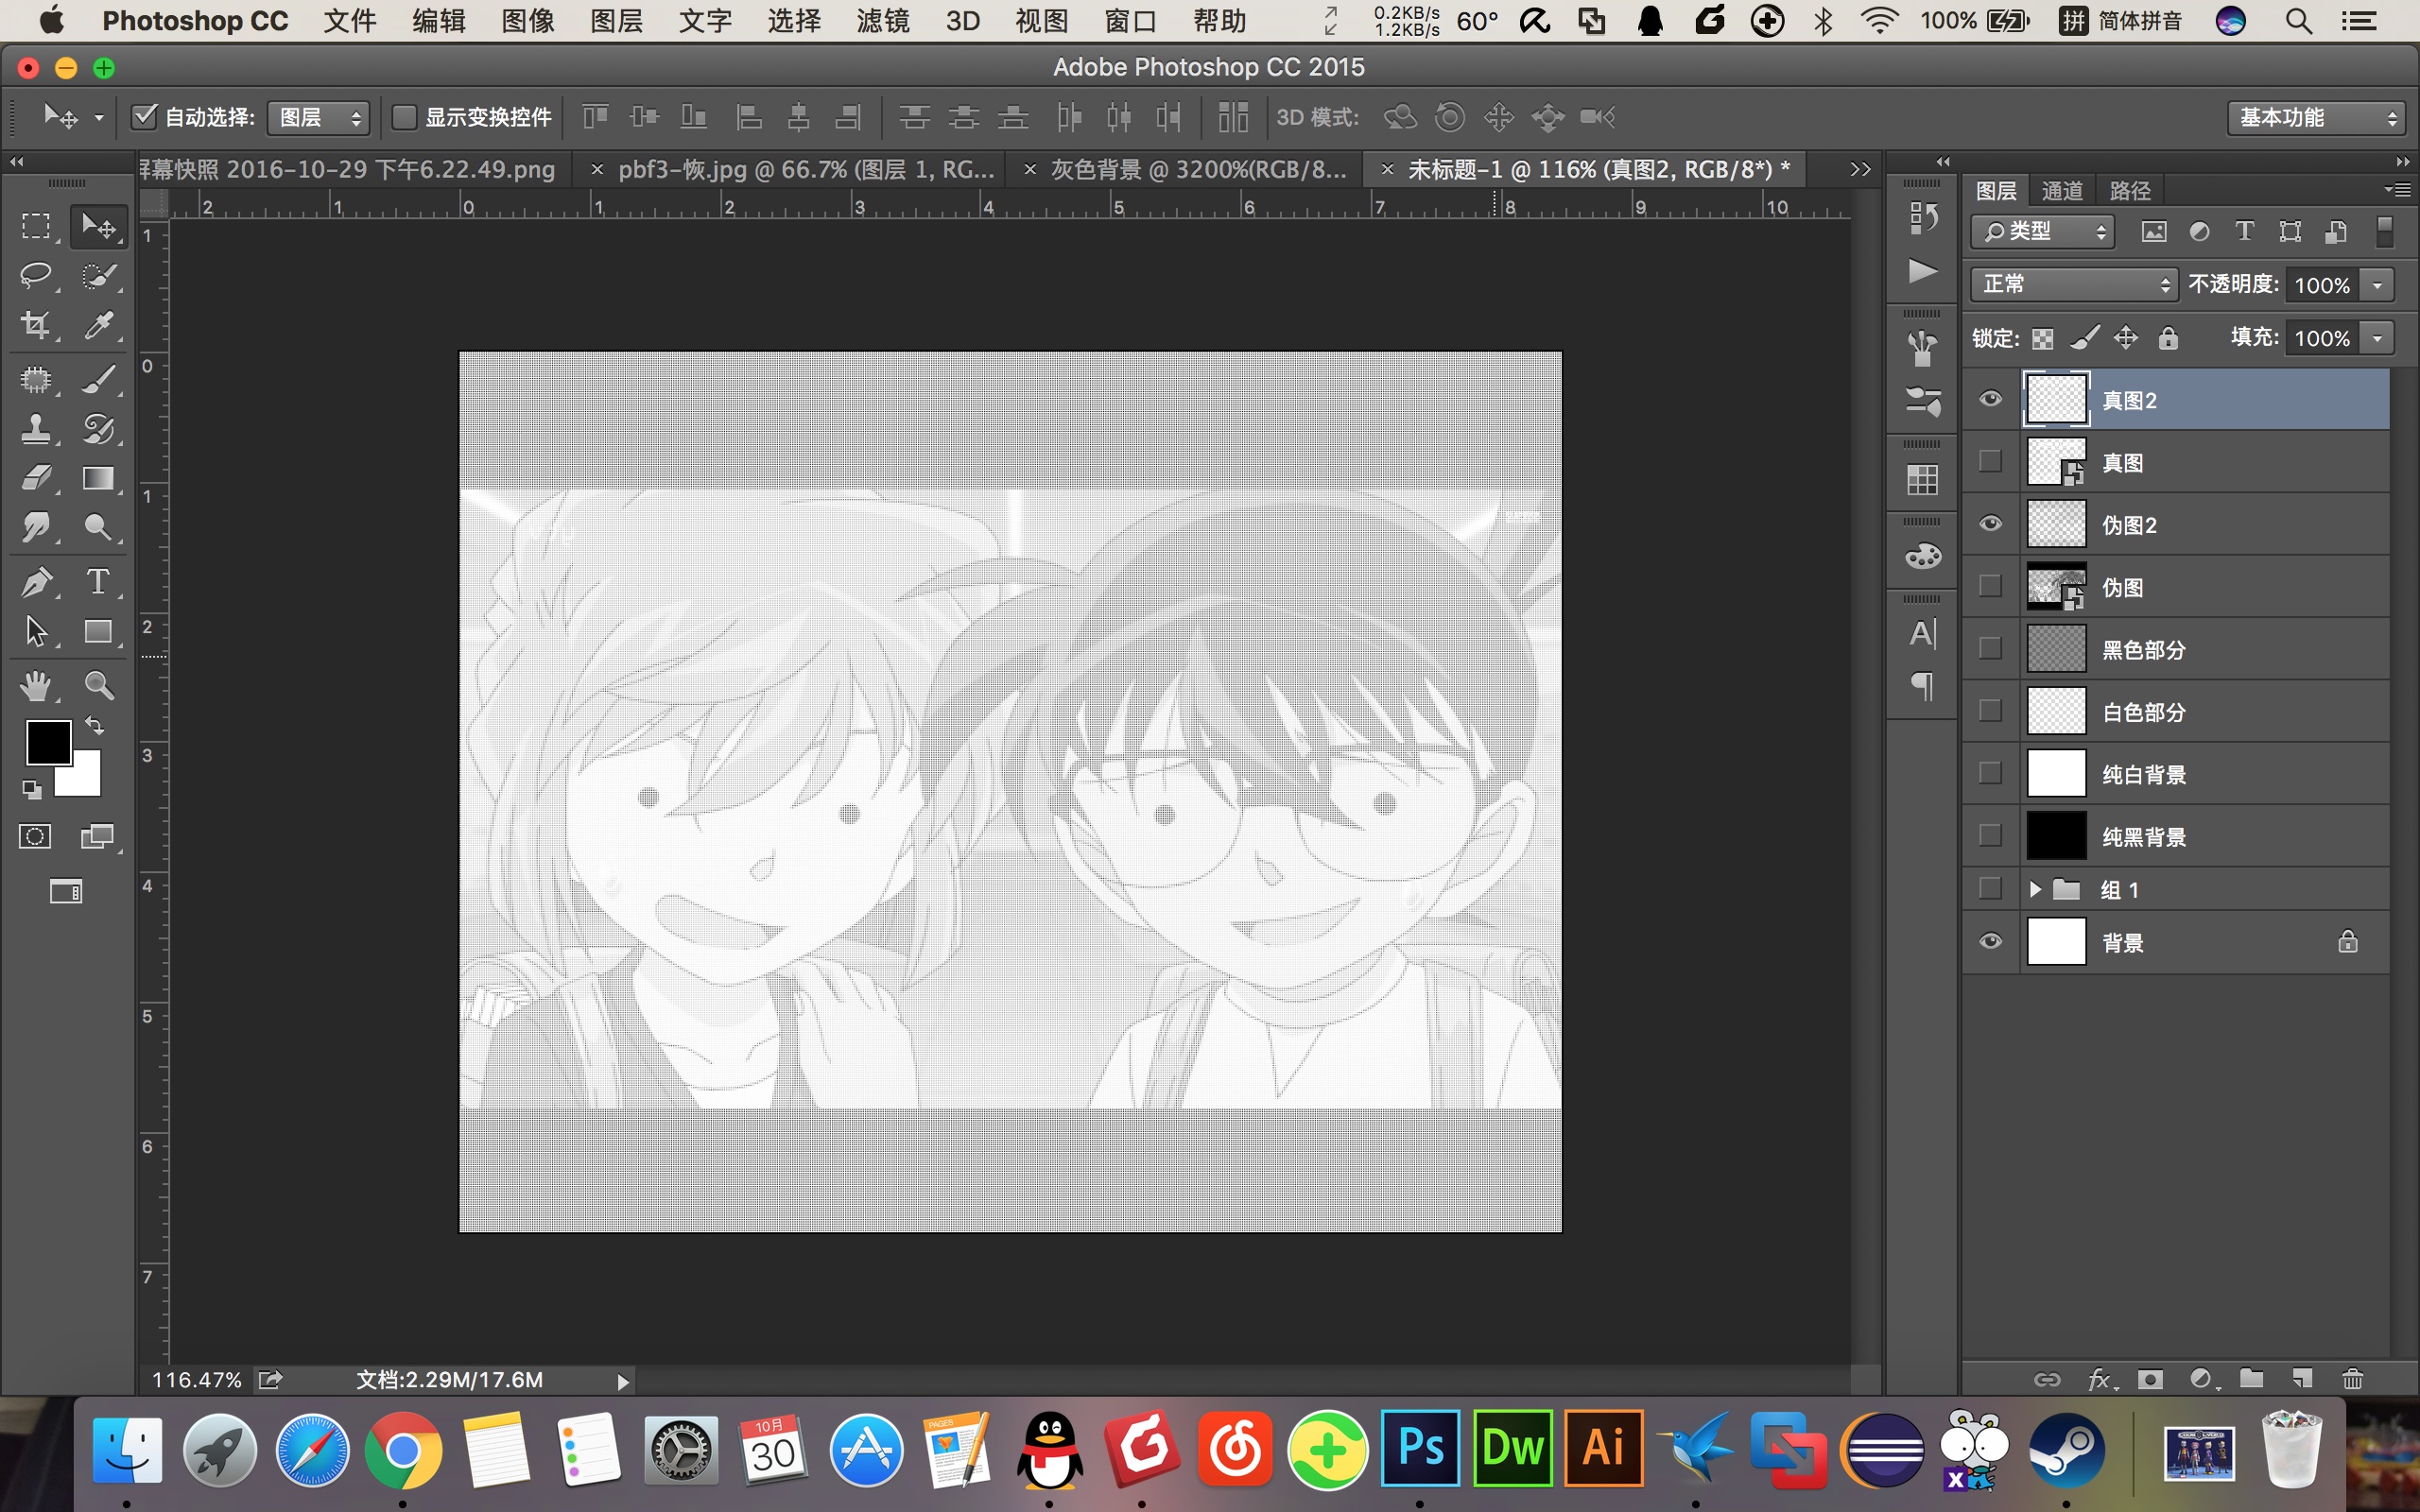Switch to the 通道 tab

2062,191
